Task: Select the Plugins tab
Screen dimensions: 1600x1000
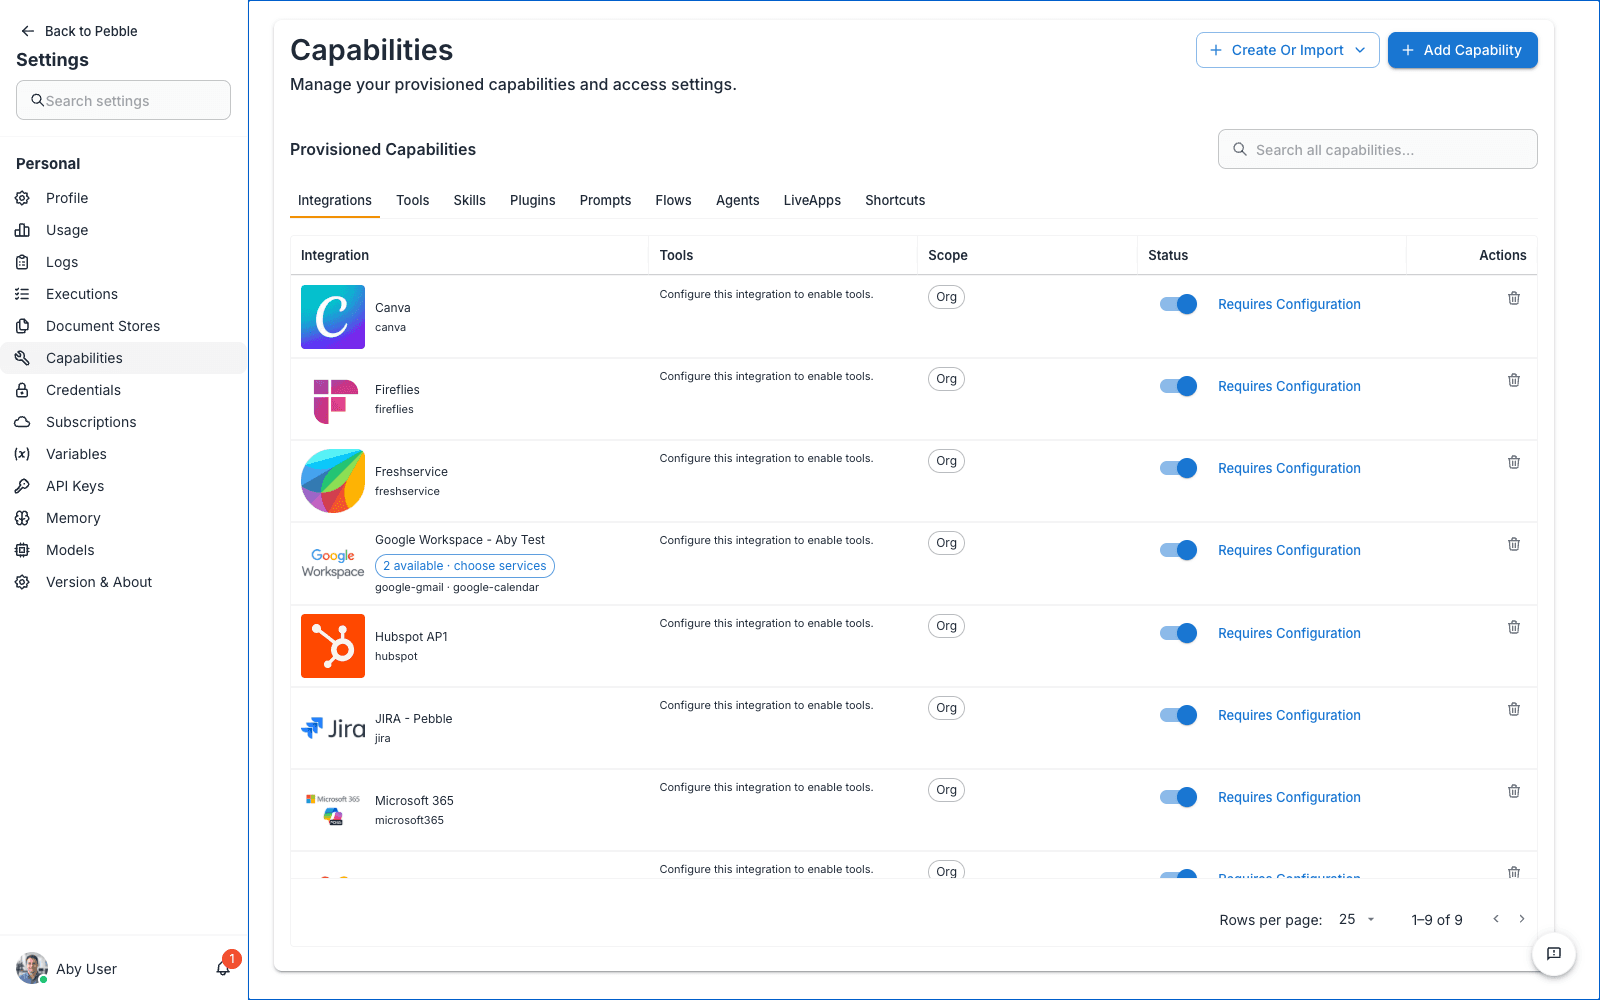Action: point(532,200)
